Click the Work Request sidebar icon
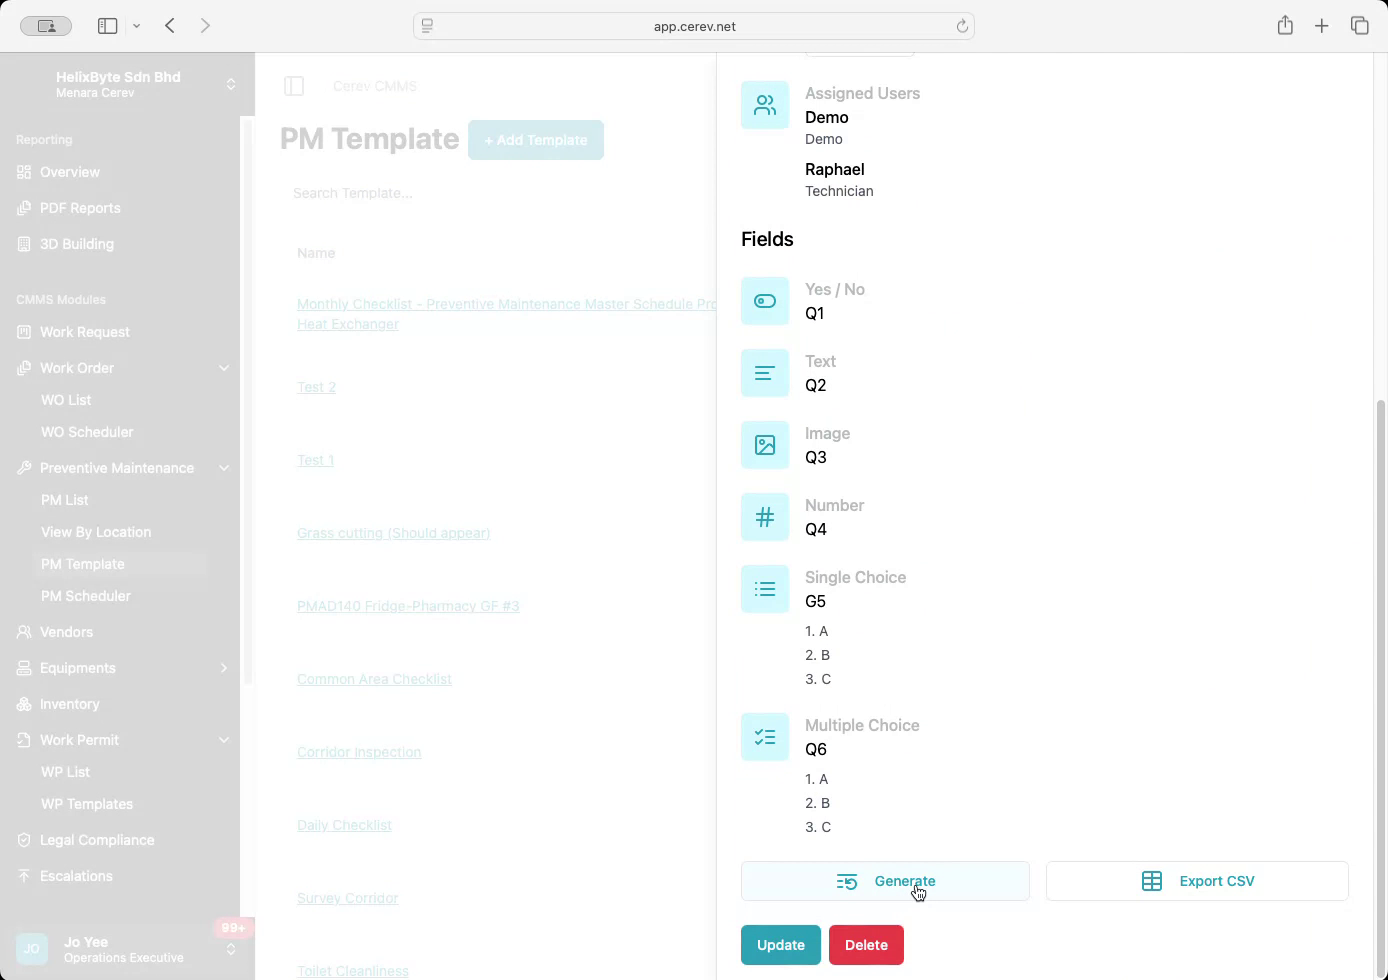The image size is (1388, 980). tap(24, 332)
